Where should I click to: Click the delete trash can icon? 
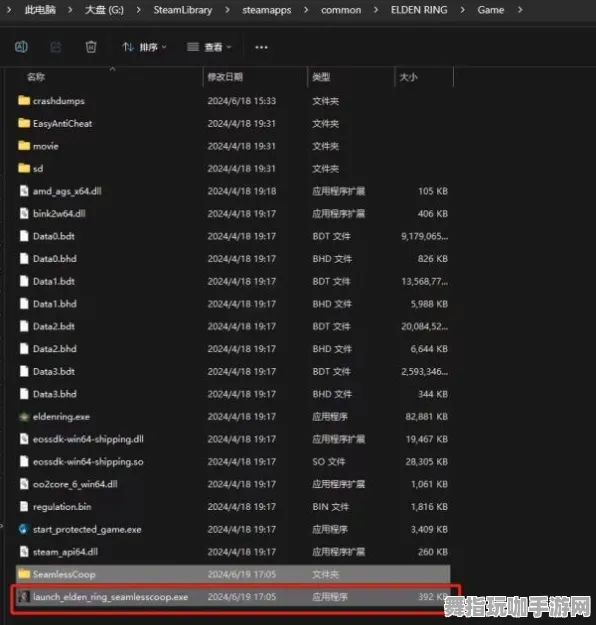click(x=91, y=47)
